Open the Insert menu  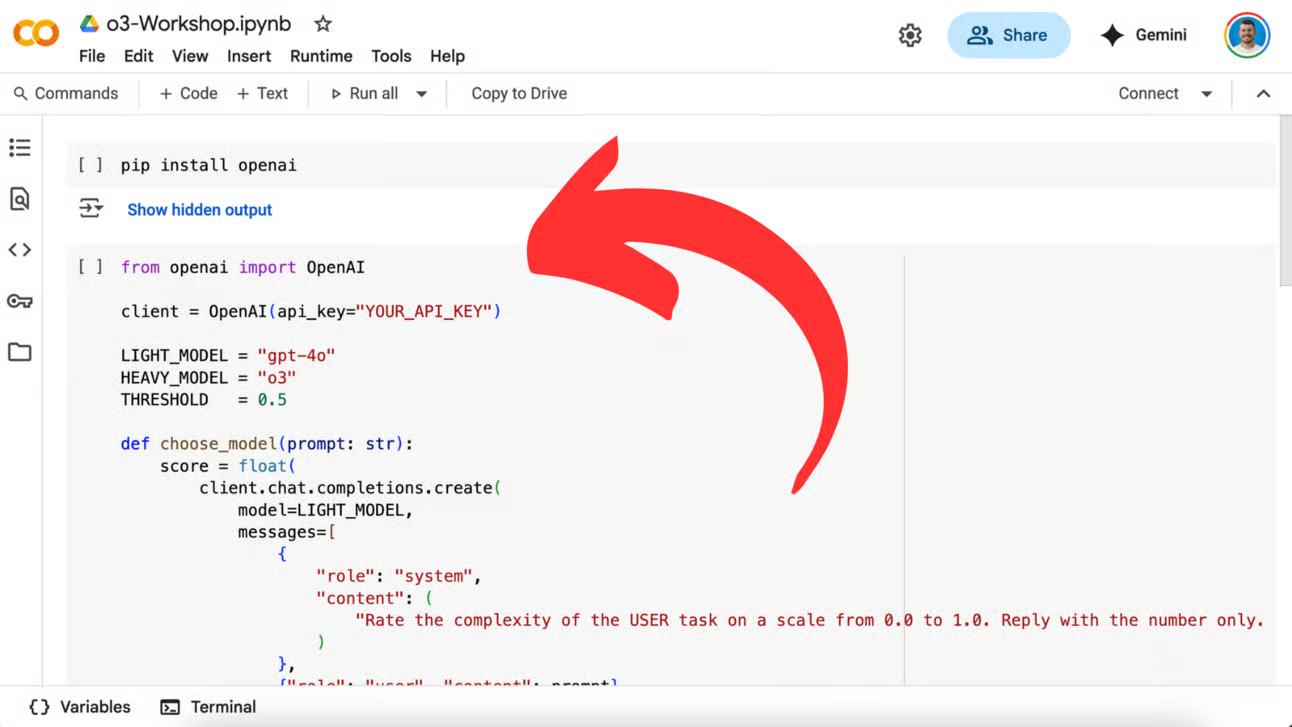point(249,56)
